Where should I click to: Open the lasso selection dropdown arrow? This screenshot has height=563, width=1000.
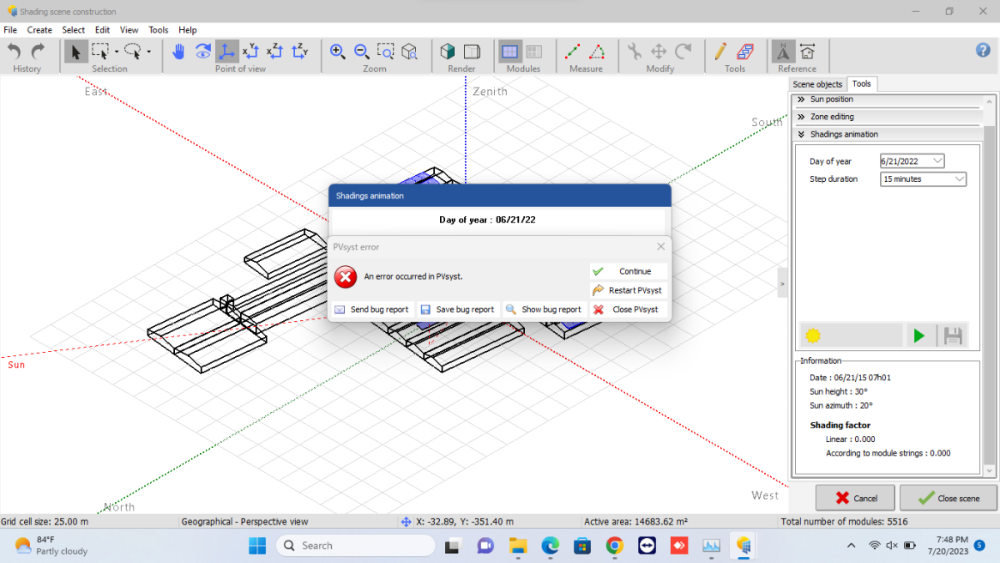point(149,52)
